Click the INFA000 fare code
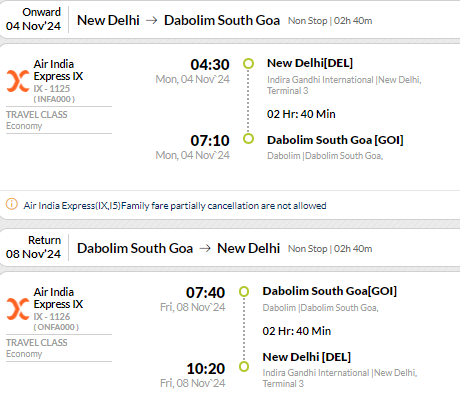460x411 pixels. (x=54, y=99)
